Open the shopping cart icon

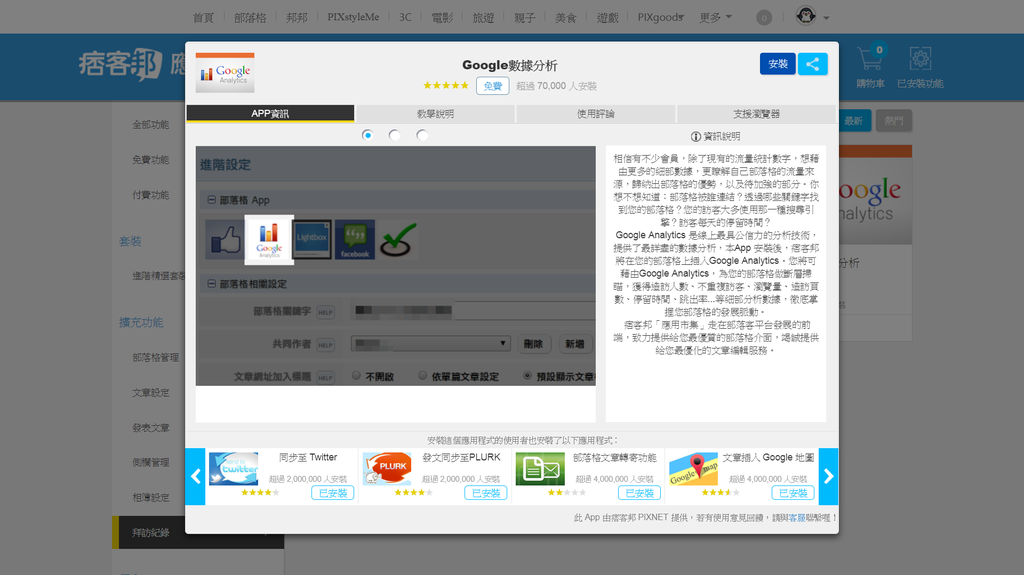click(870, 59)
